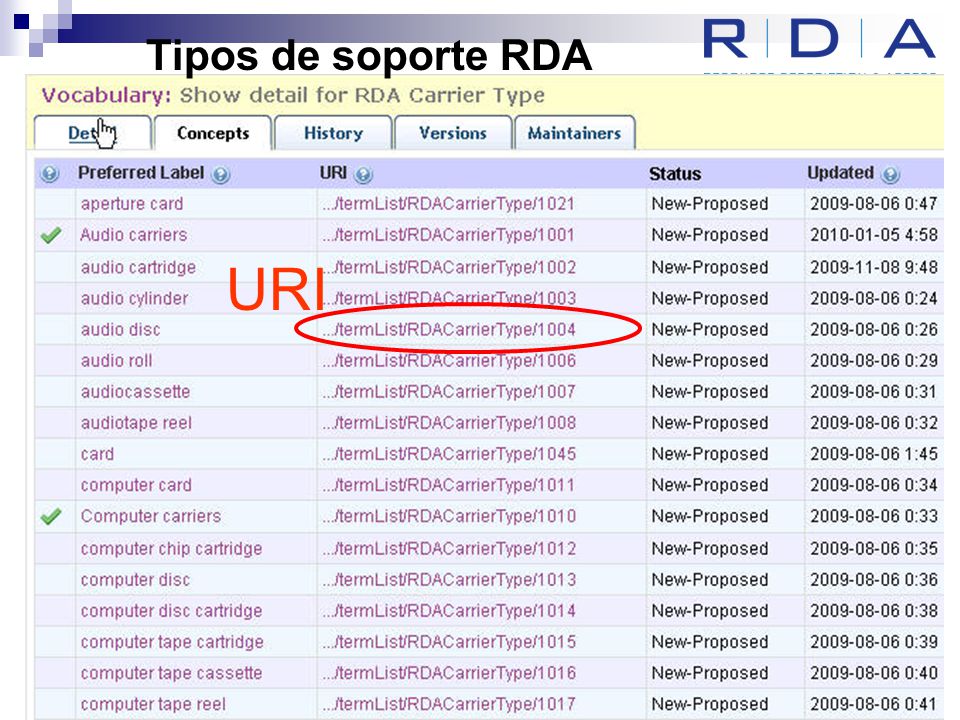Click the RDA logo
Screen dimensions: 960x720
coord(819,39)
